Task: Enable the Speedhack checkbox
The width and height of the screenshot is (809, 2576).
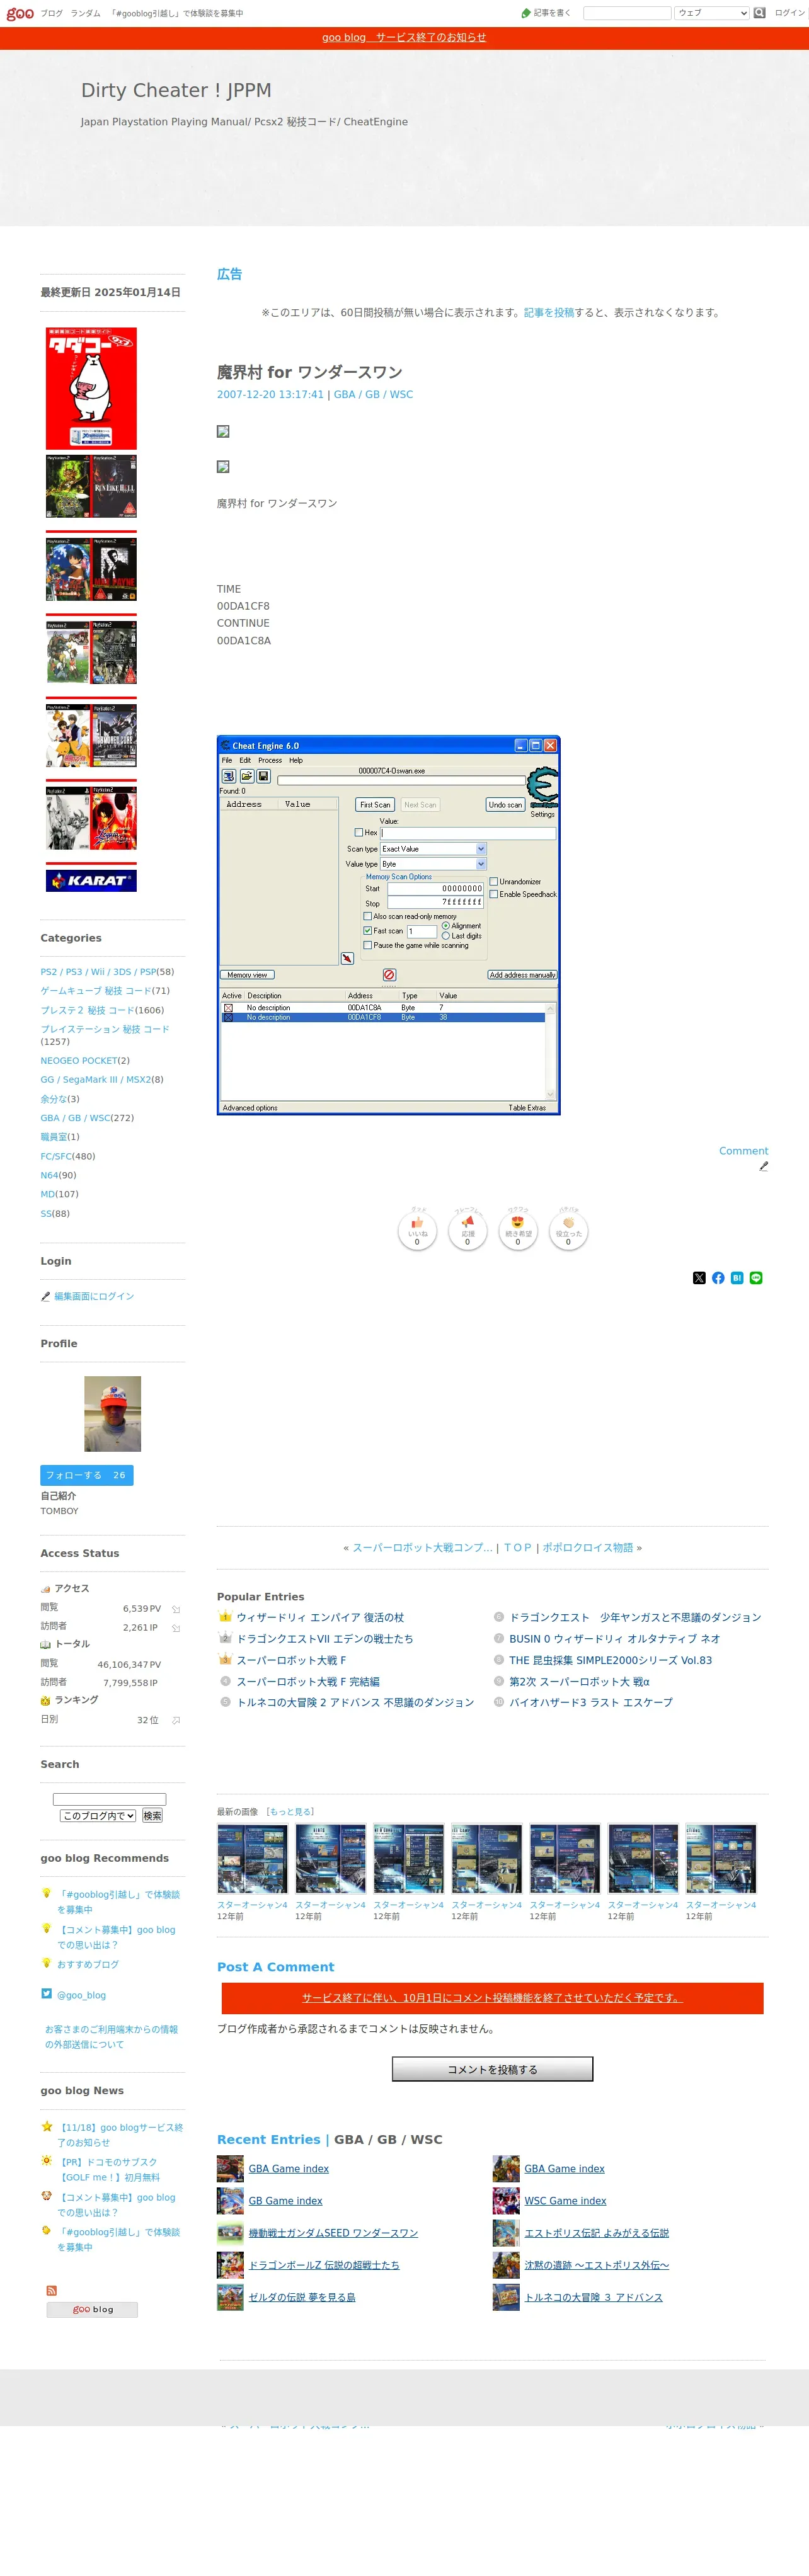Action: [x=494, y=894]
